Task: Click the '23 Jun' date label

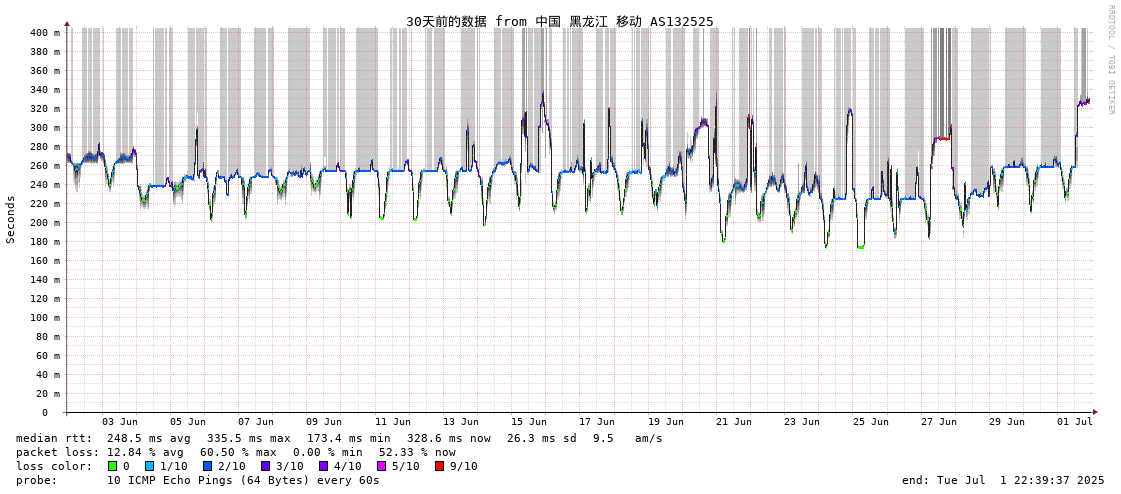Action: point(802,422)
